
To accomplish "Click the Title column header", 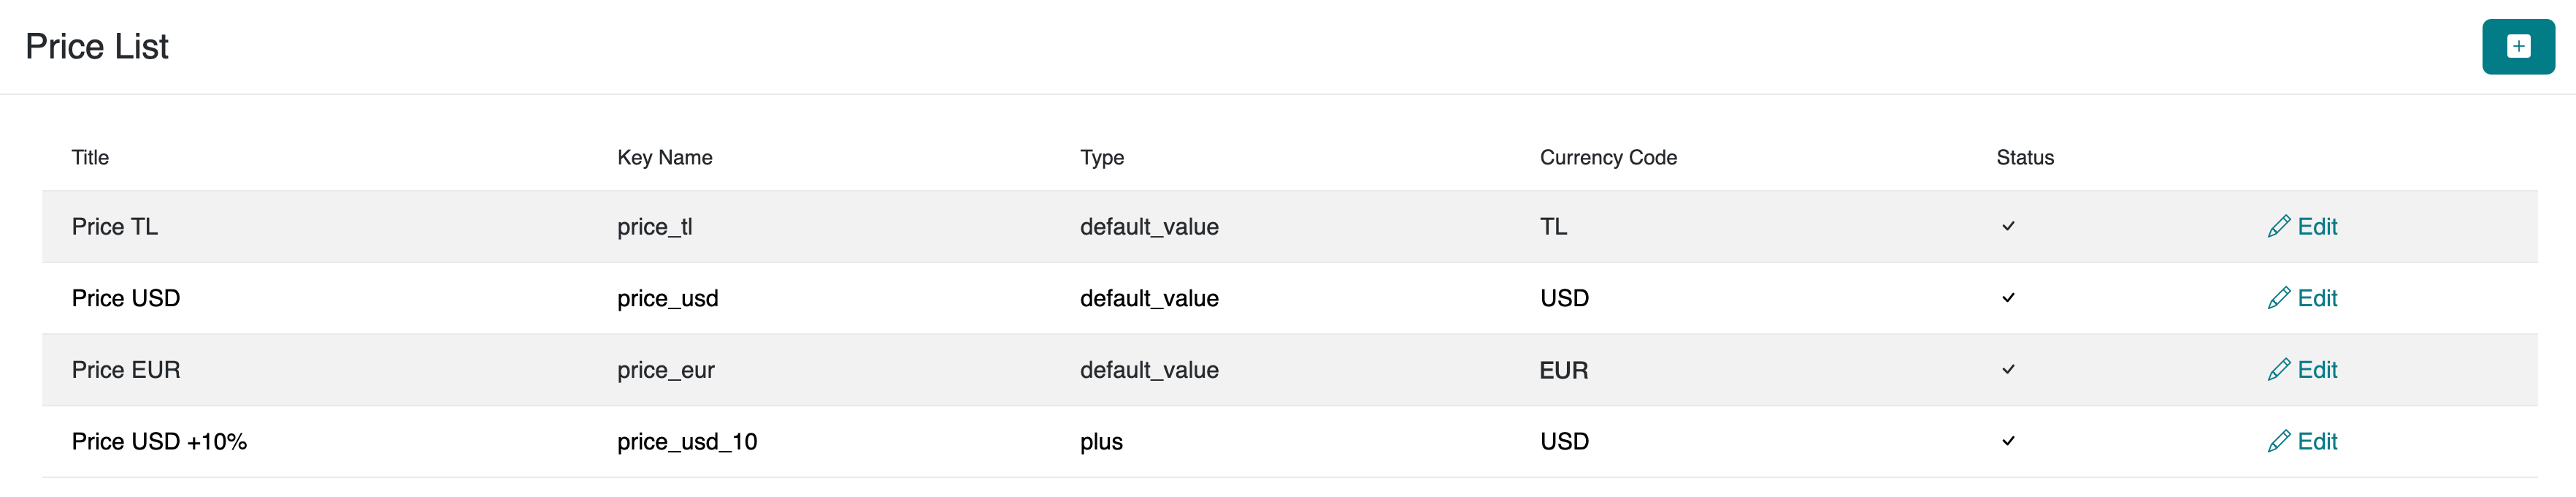I will [90, 158].
